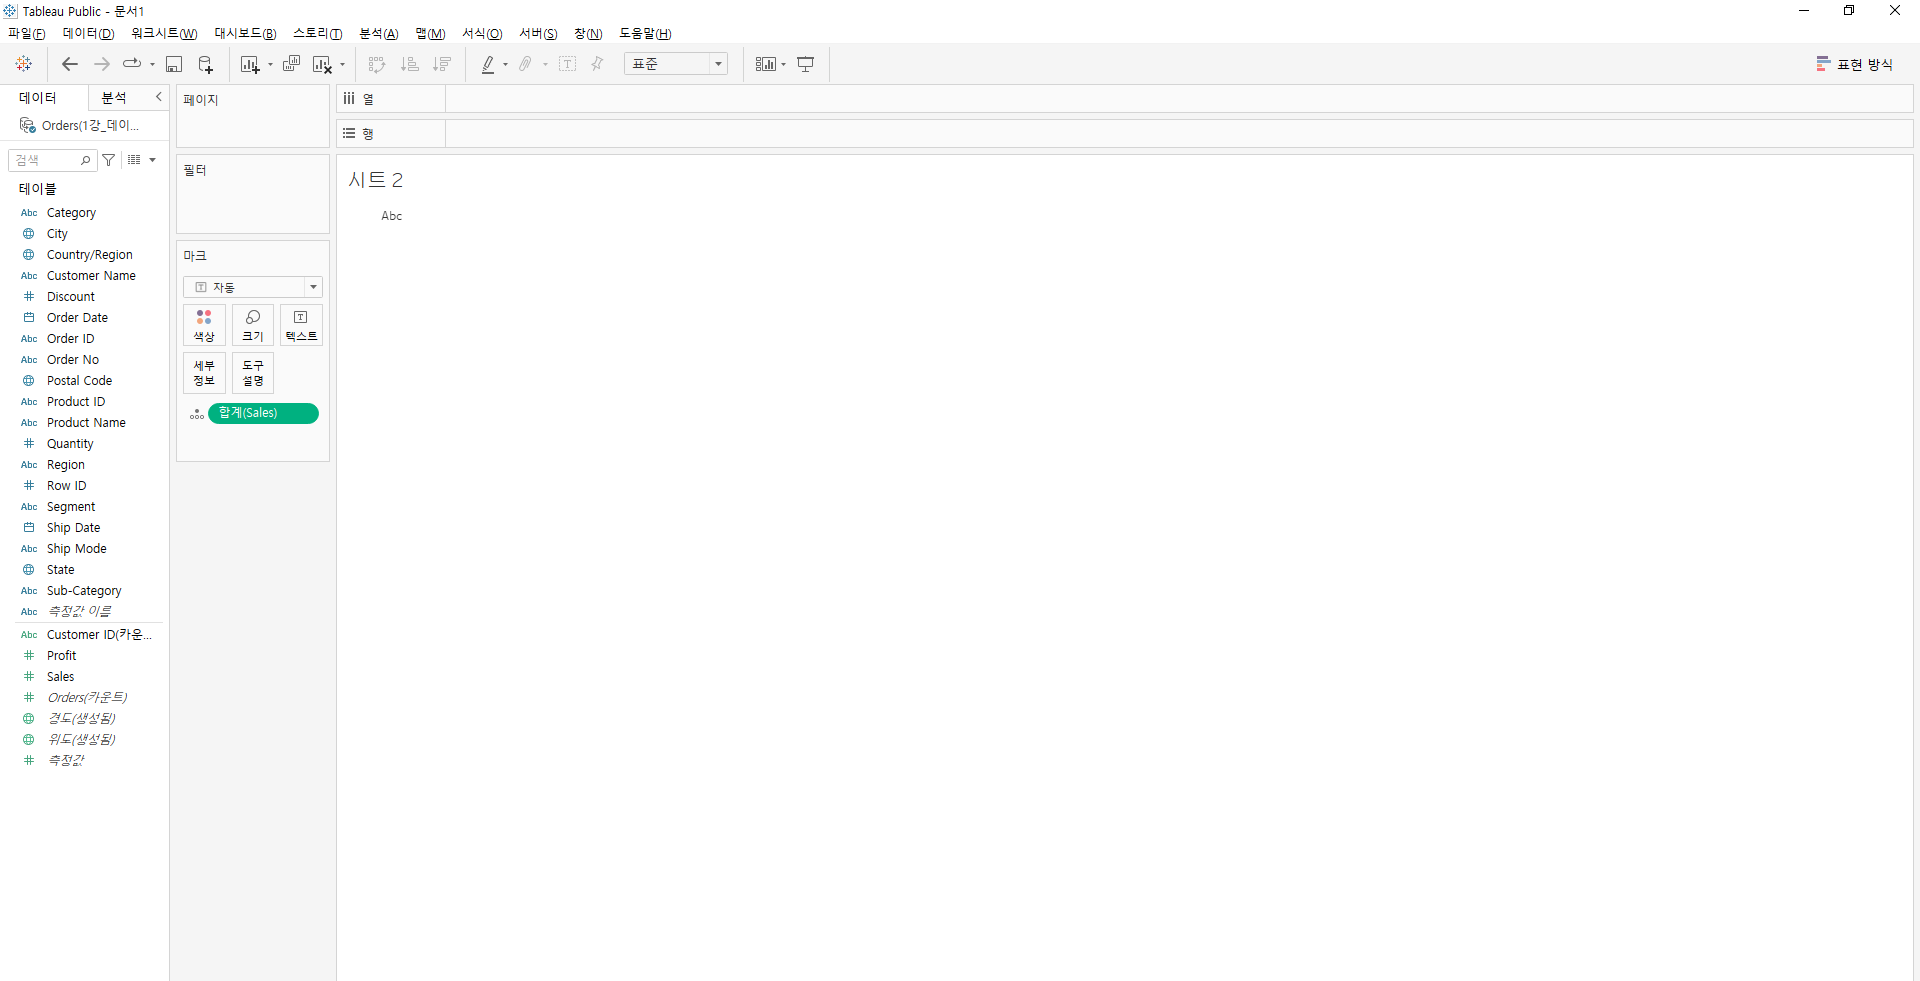Open the mark type 자동 dropdown
Viewport: 1920px width, 981px height.
pos(252,287)
